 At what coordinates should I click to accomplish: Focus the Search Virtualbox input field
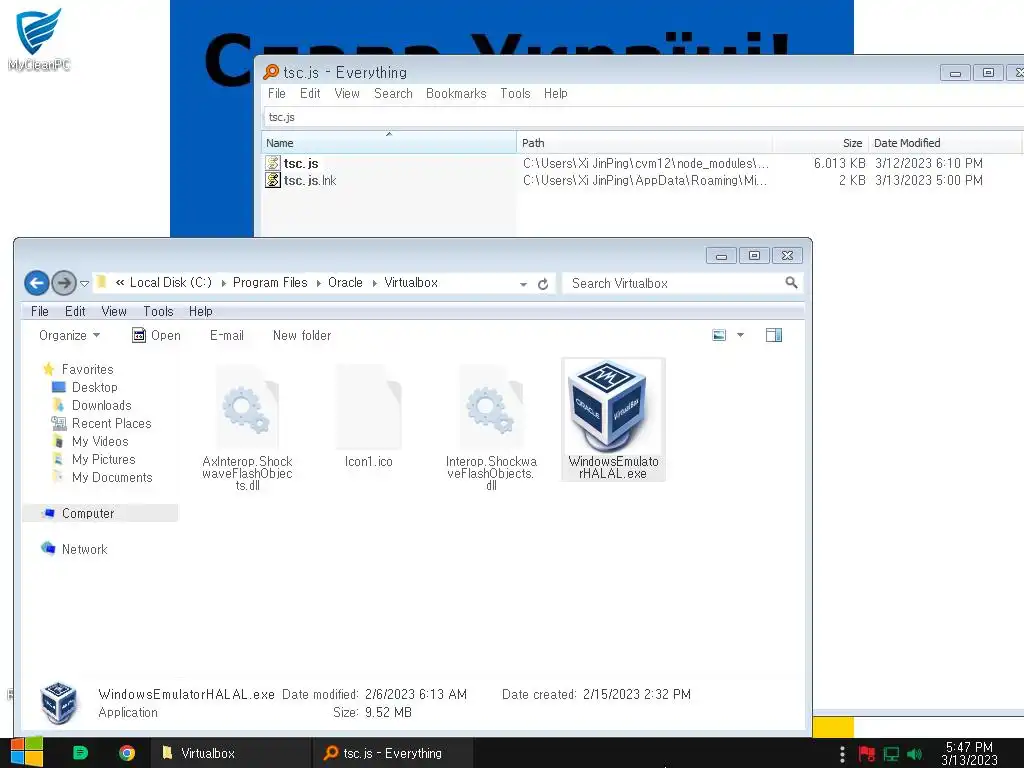pyautogui.click(x=675, y=283)
